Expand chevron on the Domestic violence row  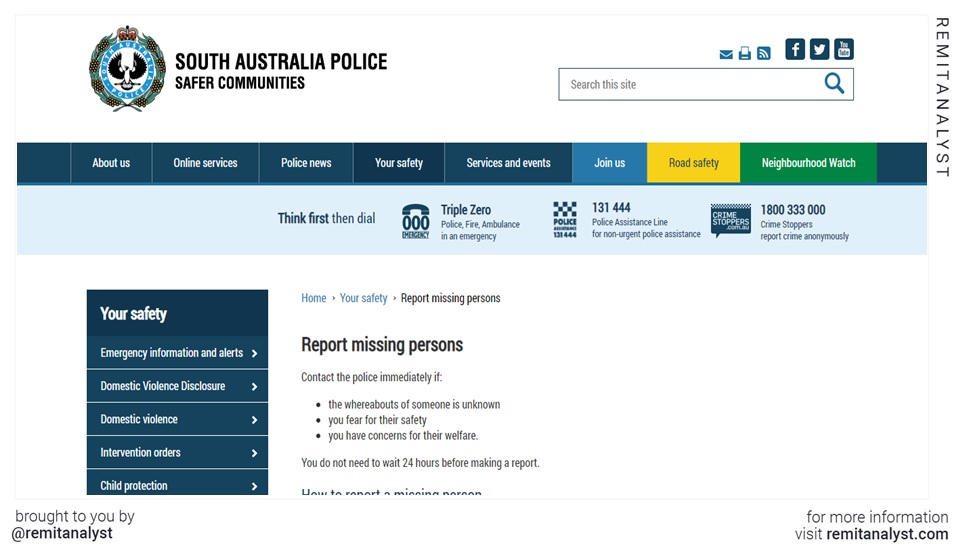pyautogui.click(x=255, y=420)
